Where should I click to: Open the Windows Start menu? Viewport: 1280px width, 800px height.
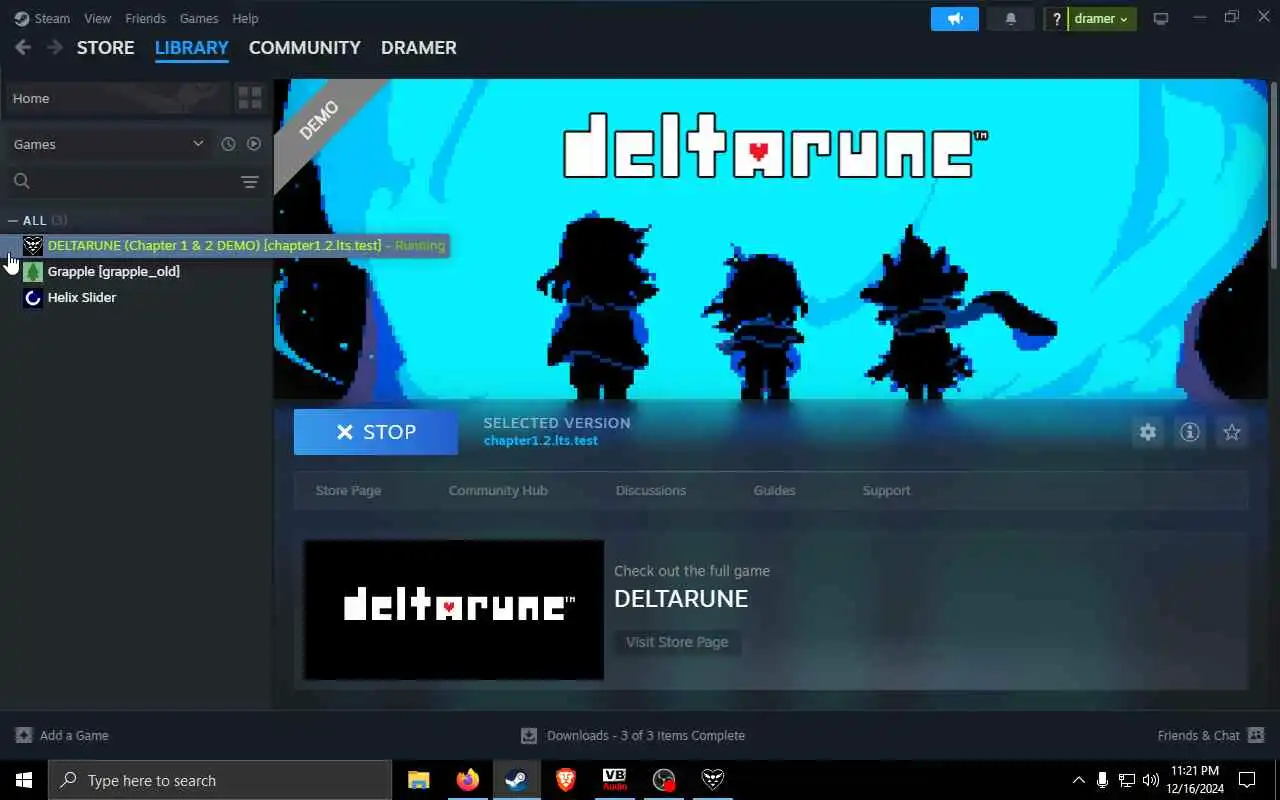(x=24, y=780)
